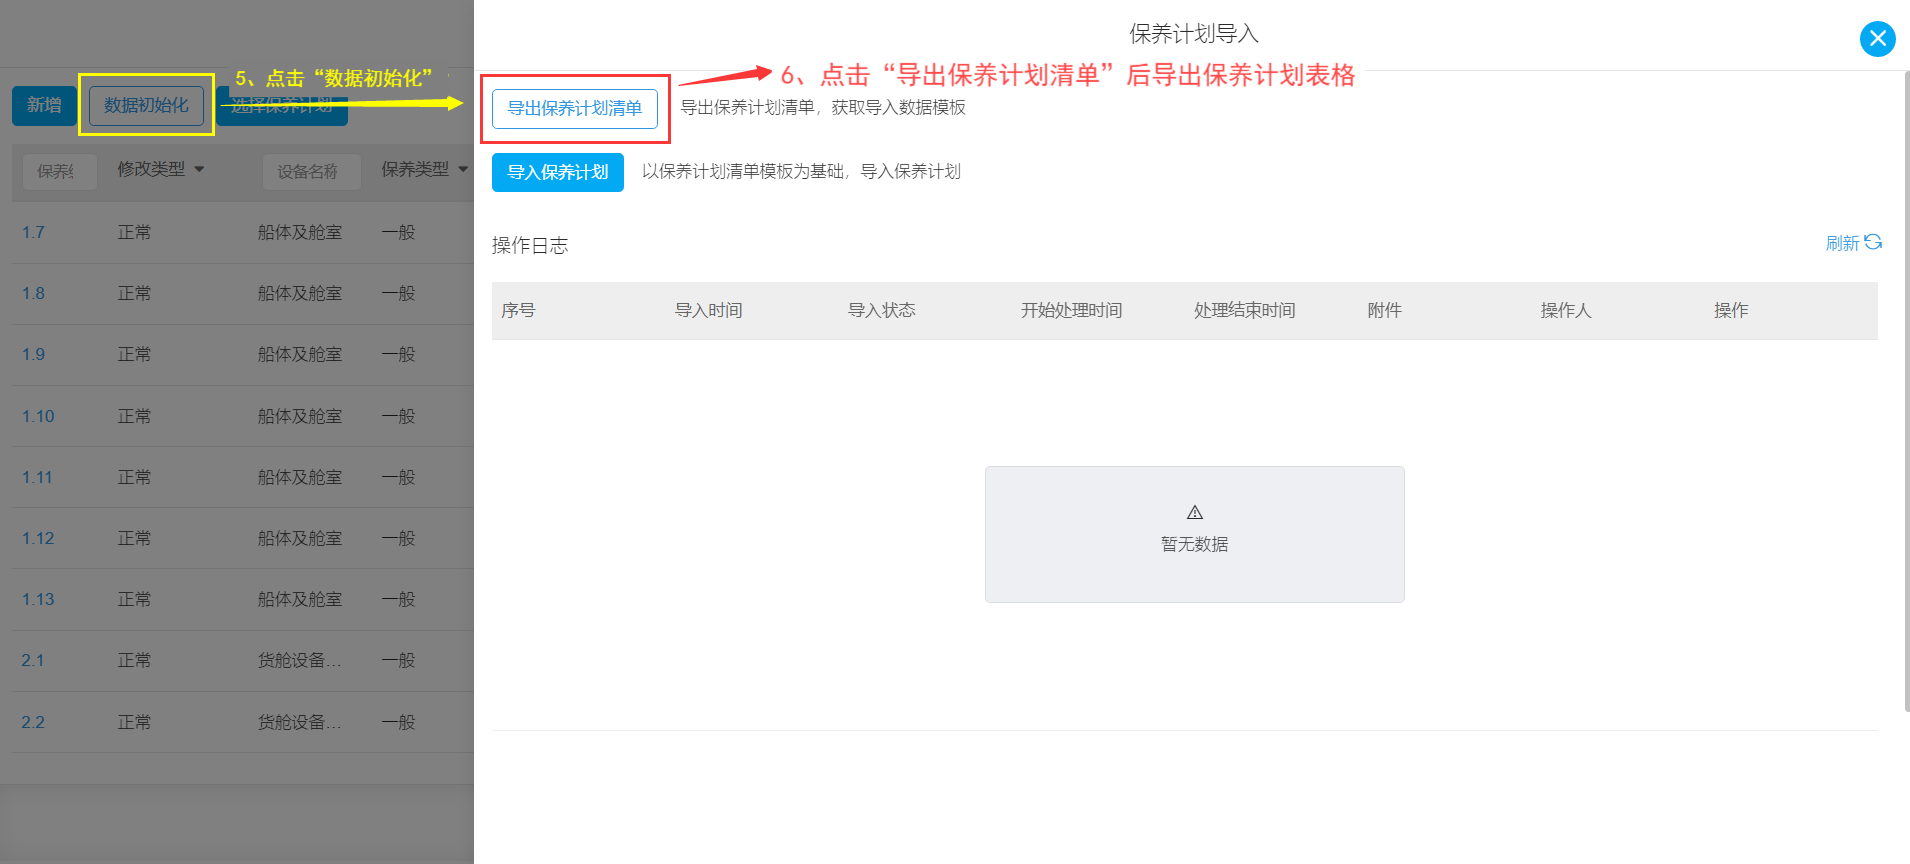Open row link 1.8
The image size is (1910, 864).
pos(33,293)
